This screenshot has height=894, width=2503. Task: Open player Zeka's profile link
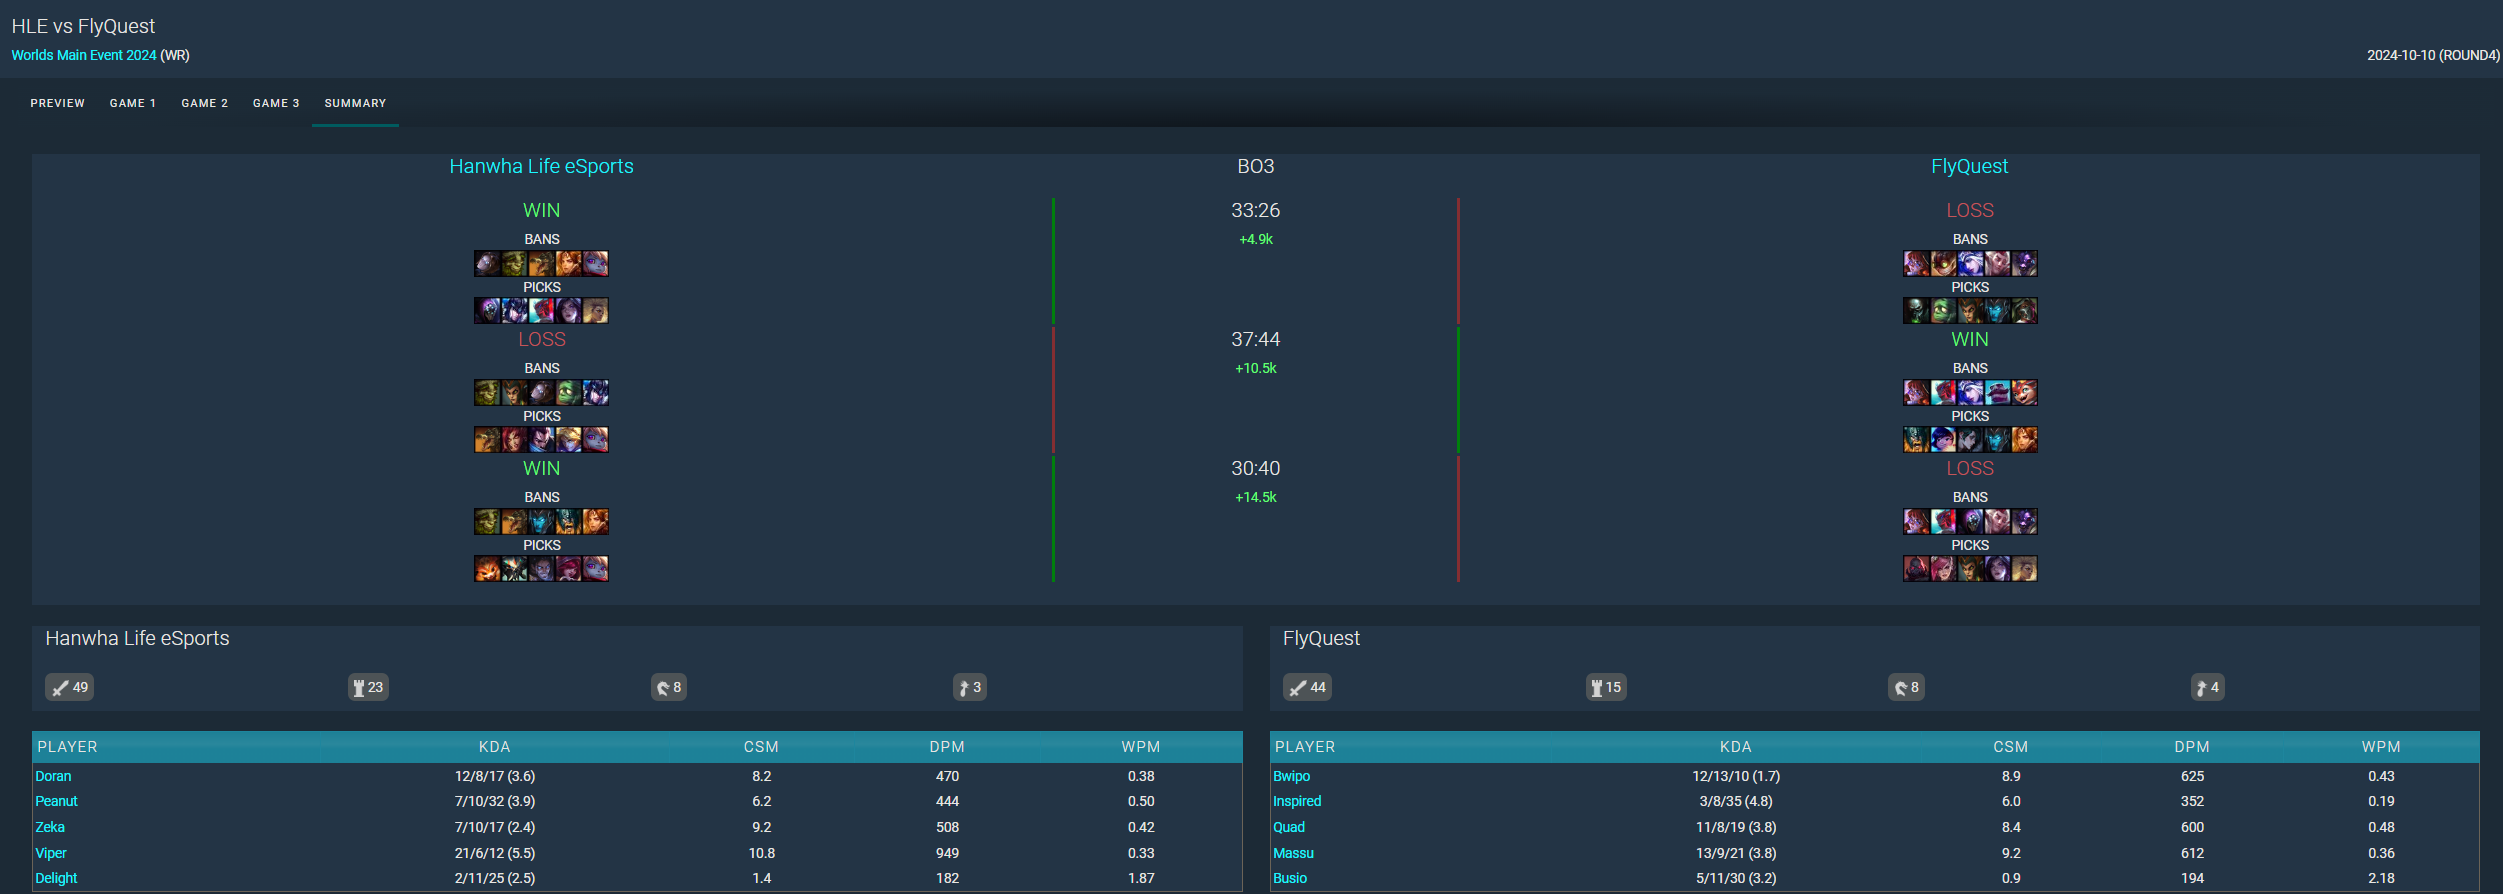(x=50, y=827)
